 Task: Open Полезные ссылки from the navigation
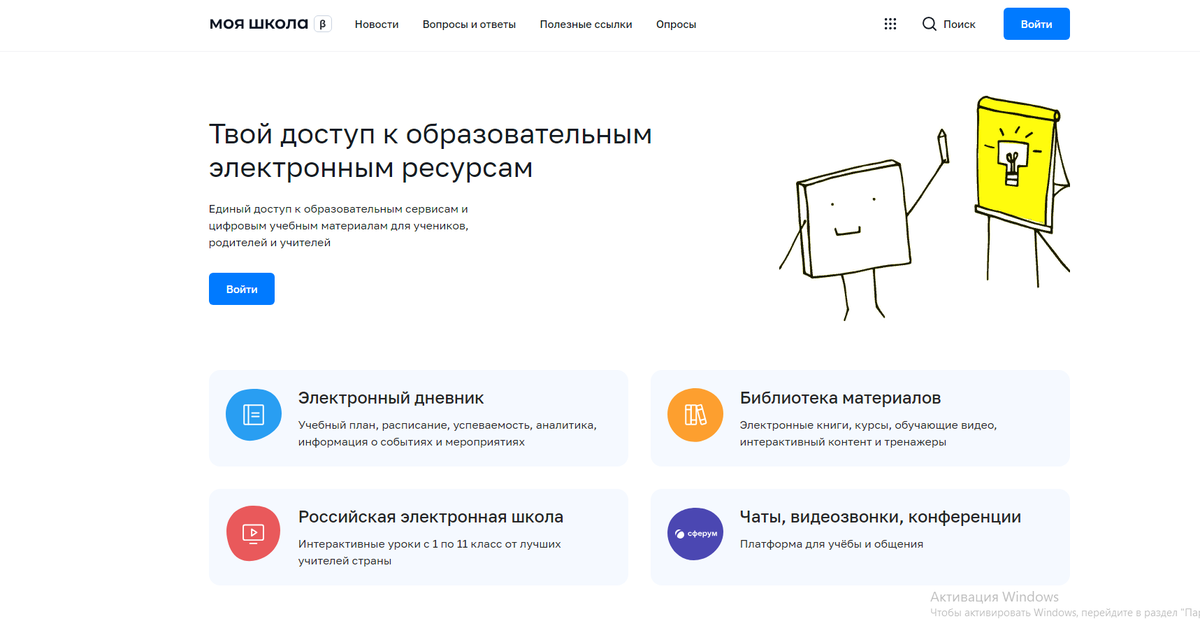pos(586,24)
